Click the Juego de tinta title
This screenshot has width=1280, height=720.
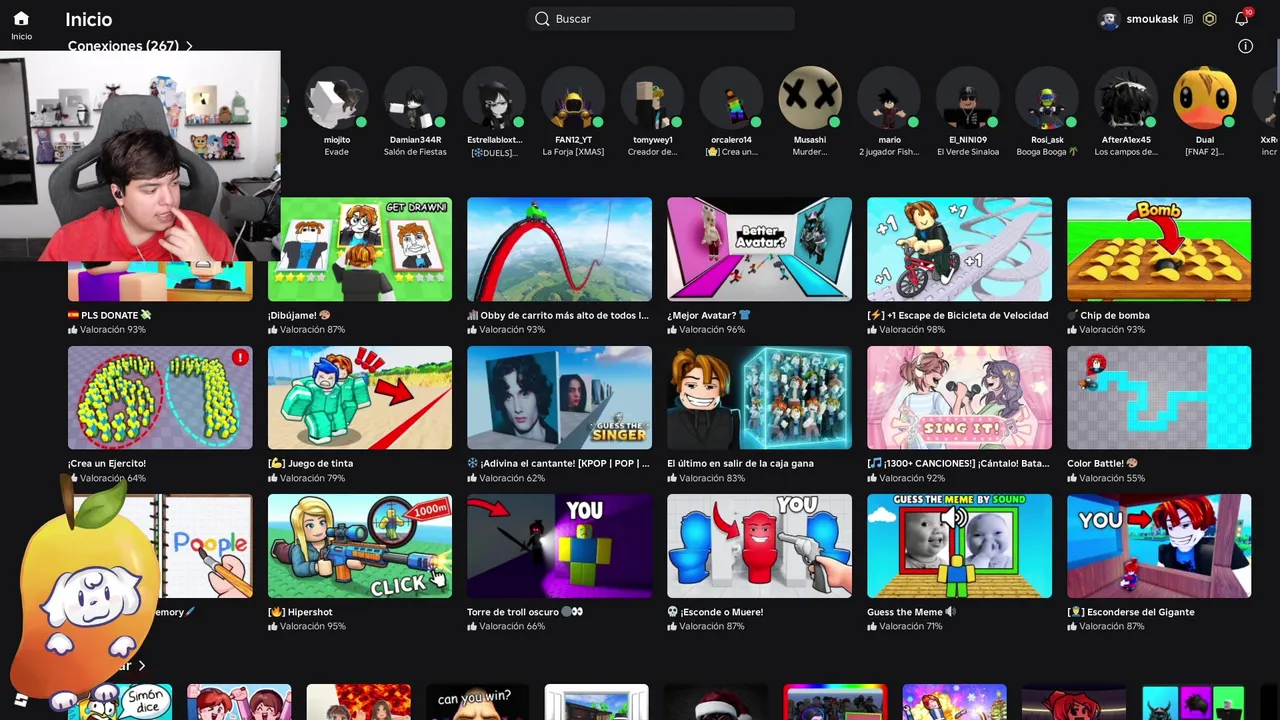tap(310, 463)
